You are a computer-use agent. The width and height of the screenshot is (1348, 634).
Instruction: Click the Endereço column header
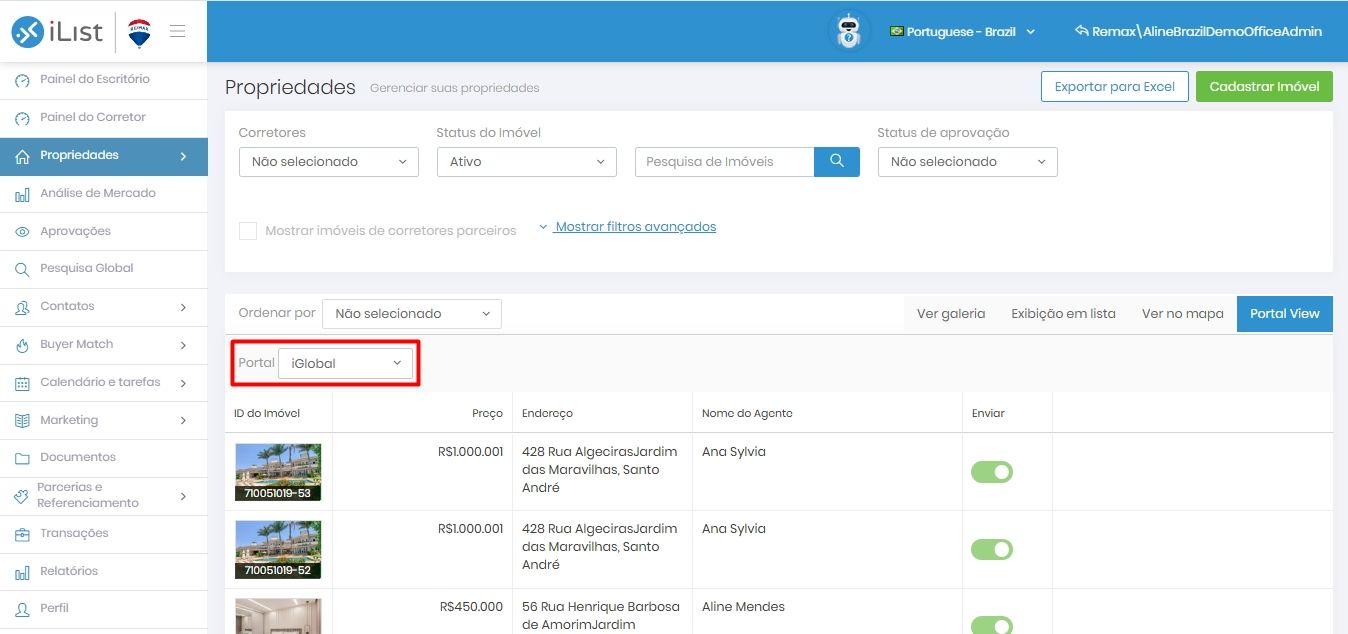pyautogui.click(x=547, y=414)
